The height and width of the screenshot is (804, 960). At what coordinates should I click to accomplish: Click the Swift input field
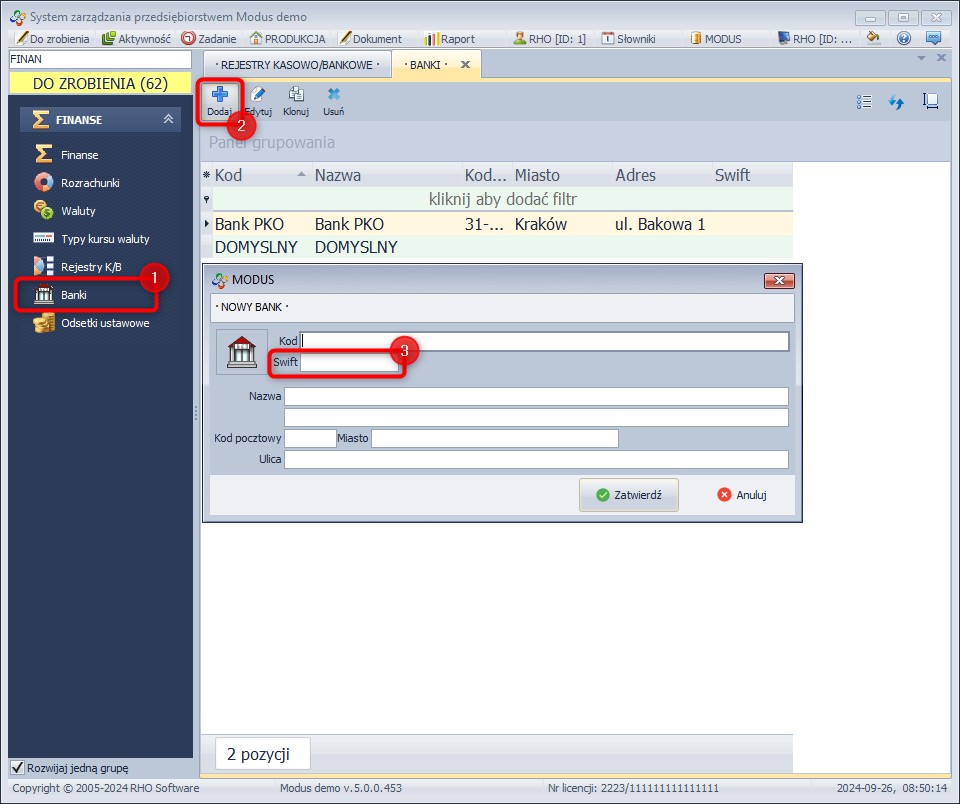pyautogui.click(x=350, y=363)
